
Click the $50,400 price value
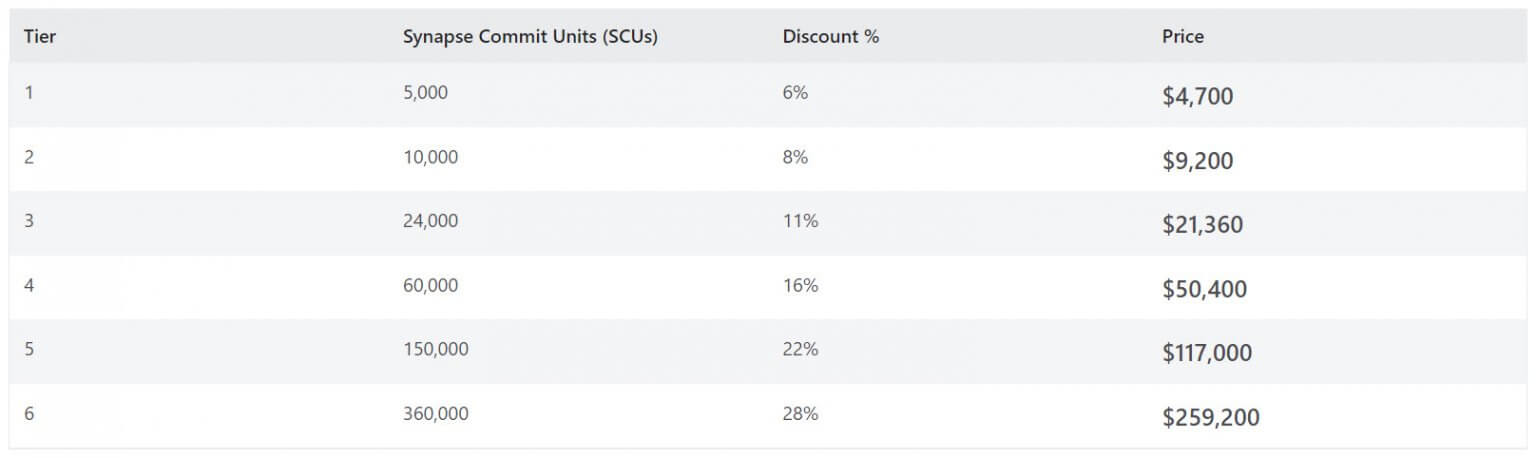[1204, 290]
